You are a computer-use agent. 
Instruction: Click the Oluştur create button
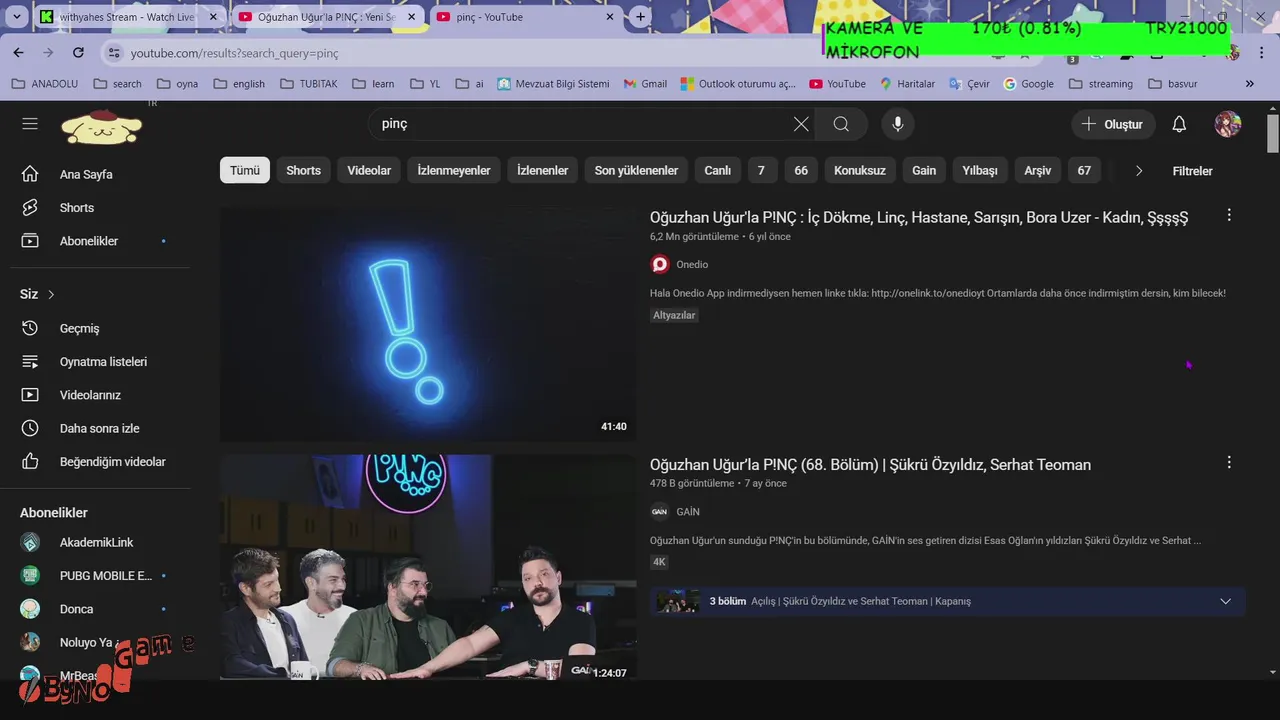pos(1113,124)
